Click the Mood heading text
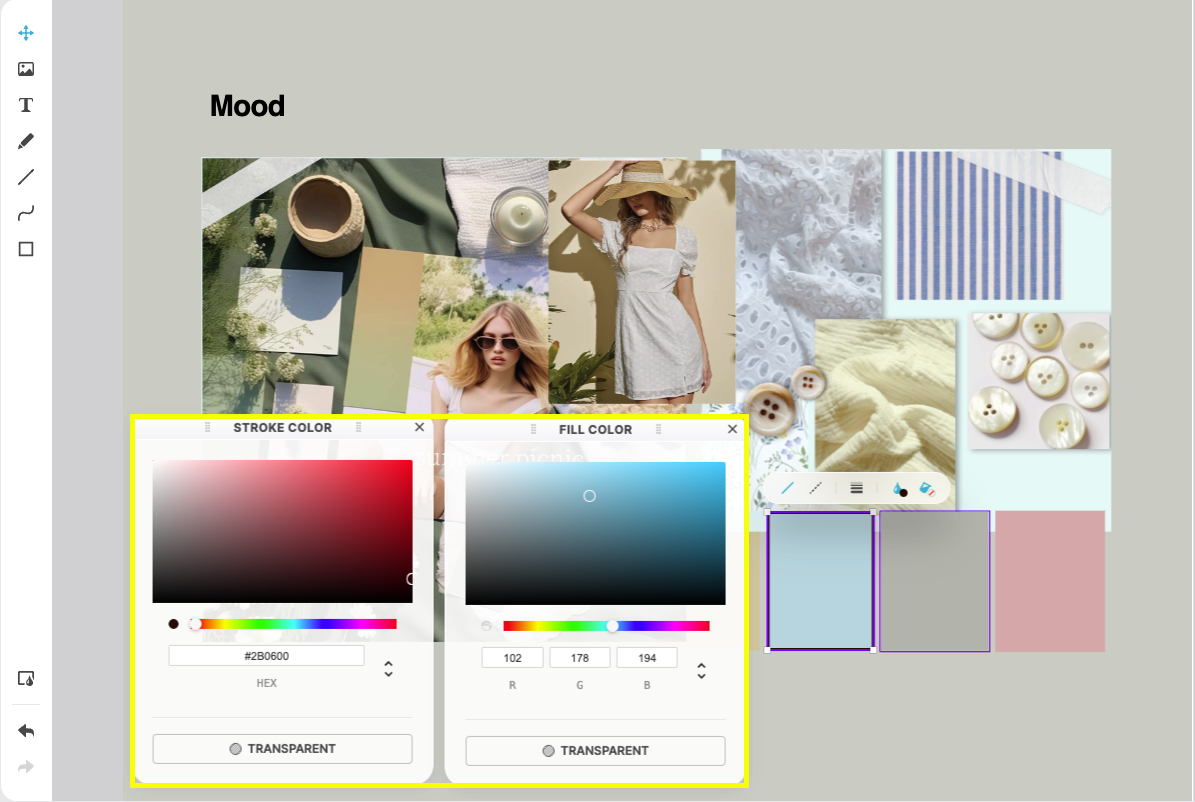 247,106
